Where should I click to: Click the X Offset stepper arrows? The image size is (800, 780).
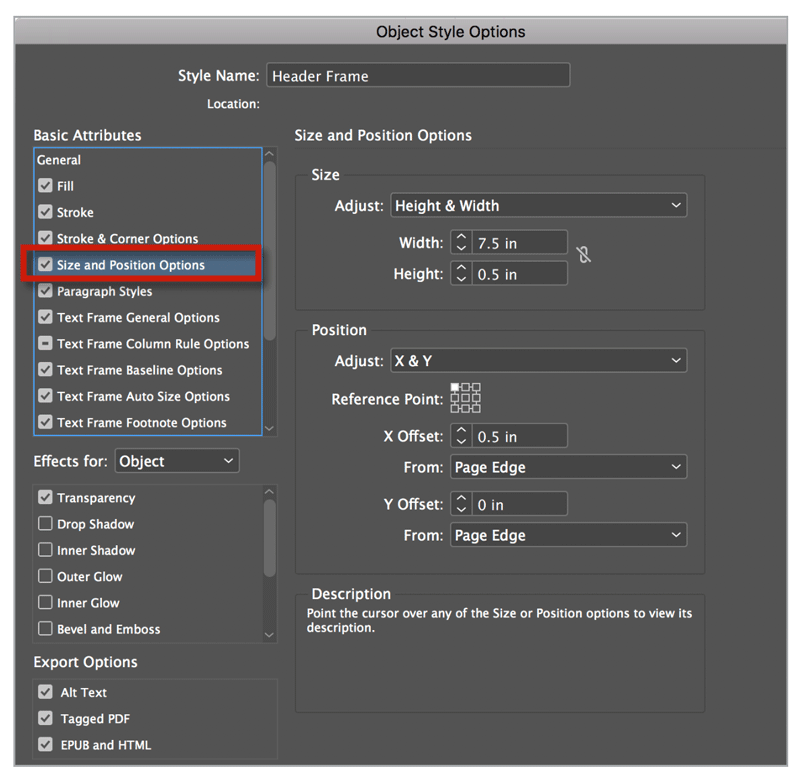(460, 436)
